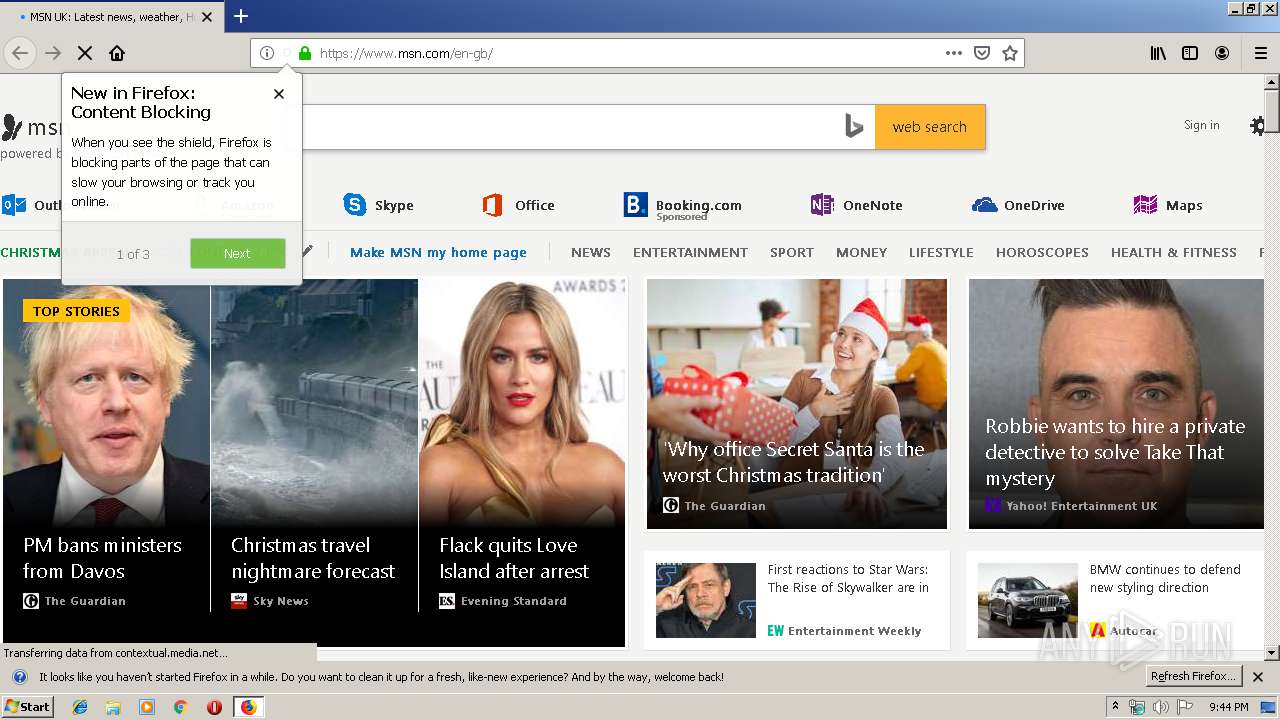
Task: Open Outlook shortcut icon
Action: click(x=14, y=205)
